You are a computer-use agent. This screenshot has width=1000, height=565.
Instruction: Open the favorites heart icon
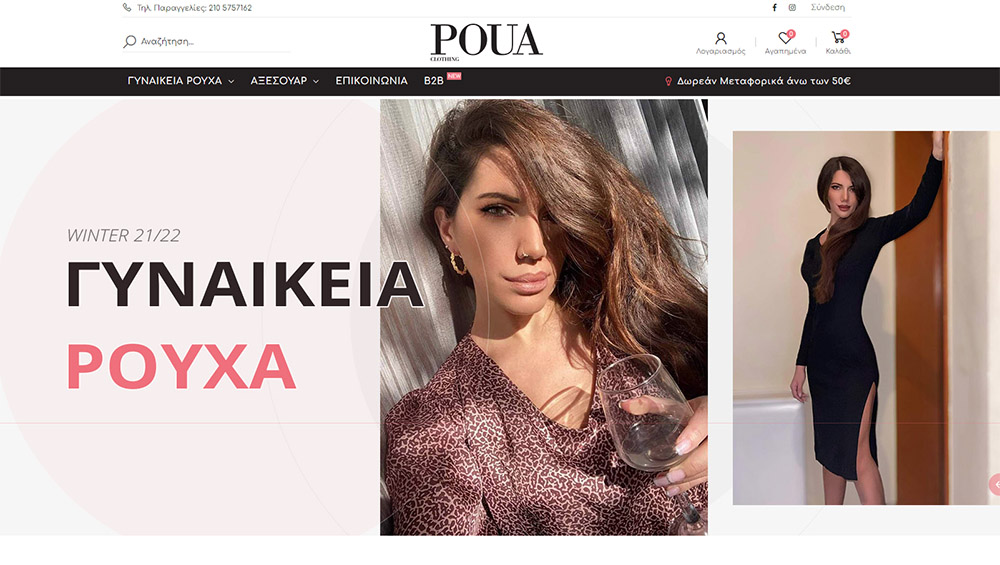pos(785,38)
